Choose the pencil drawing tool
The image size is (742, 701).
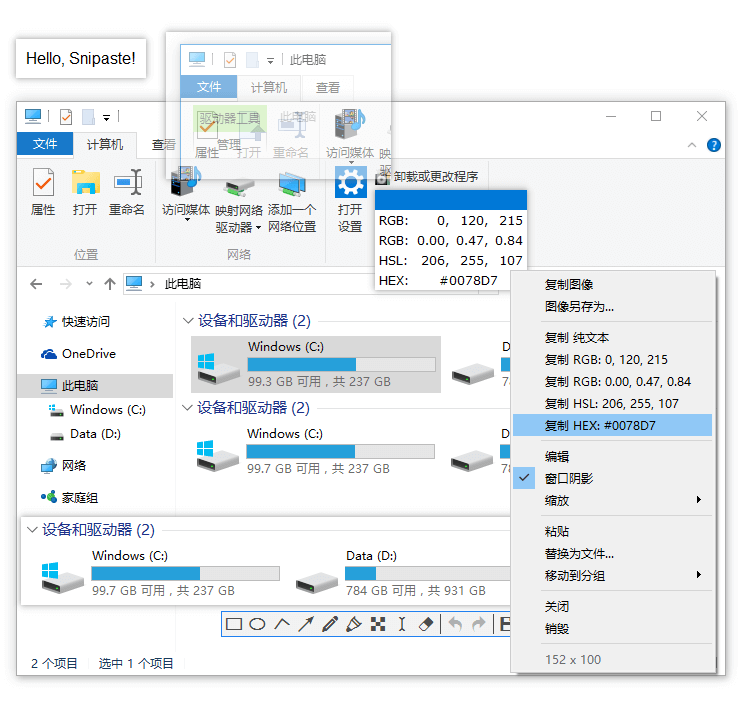click(x=330, y=624)
